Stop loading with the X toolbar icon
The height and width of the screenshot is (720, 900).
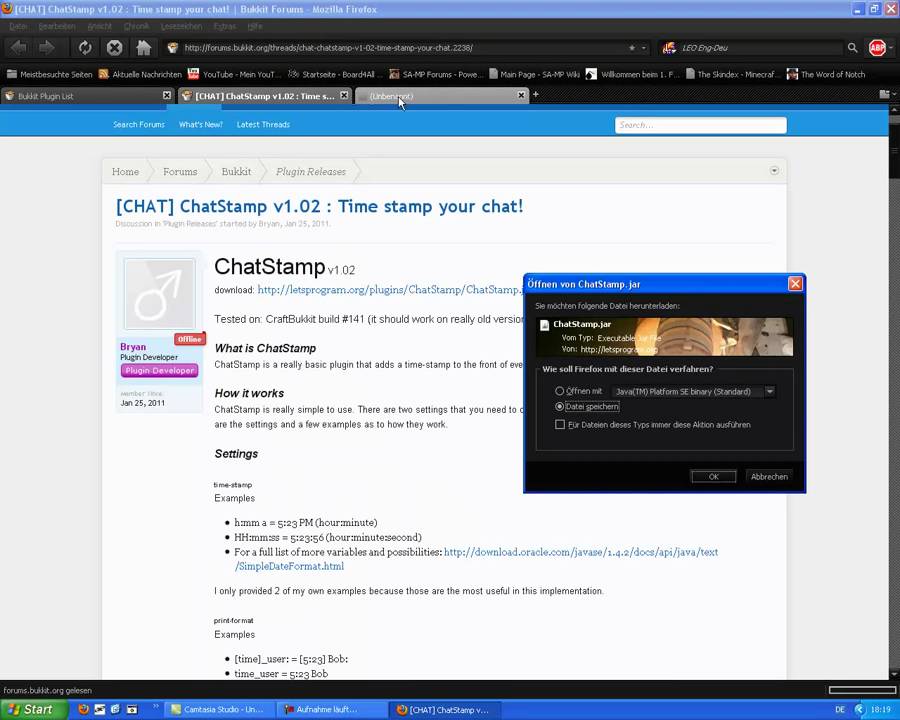(114, 48)
